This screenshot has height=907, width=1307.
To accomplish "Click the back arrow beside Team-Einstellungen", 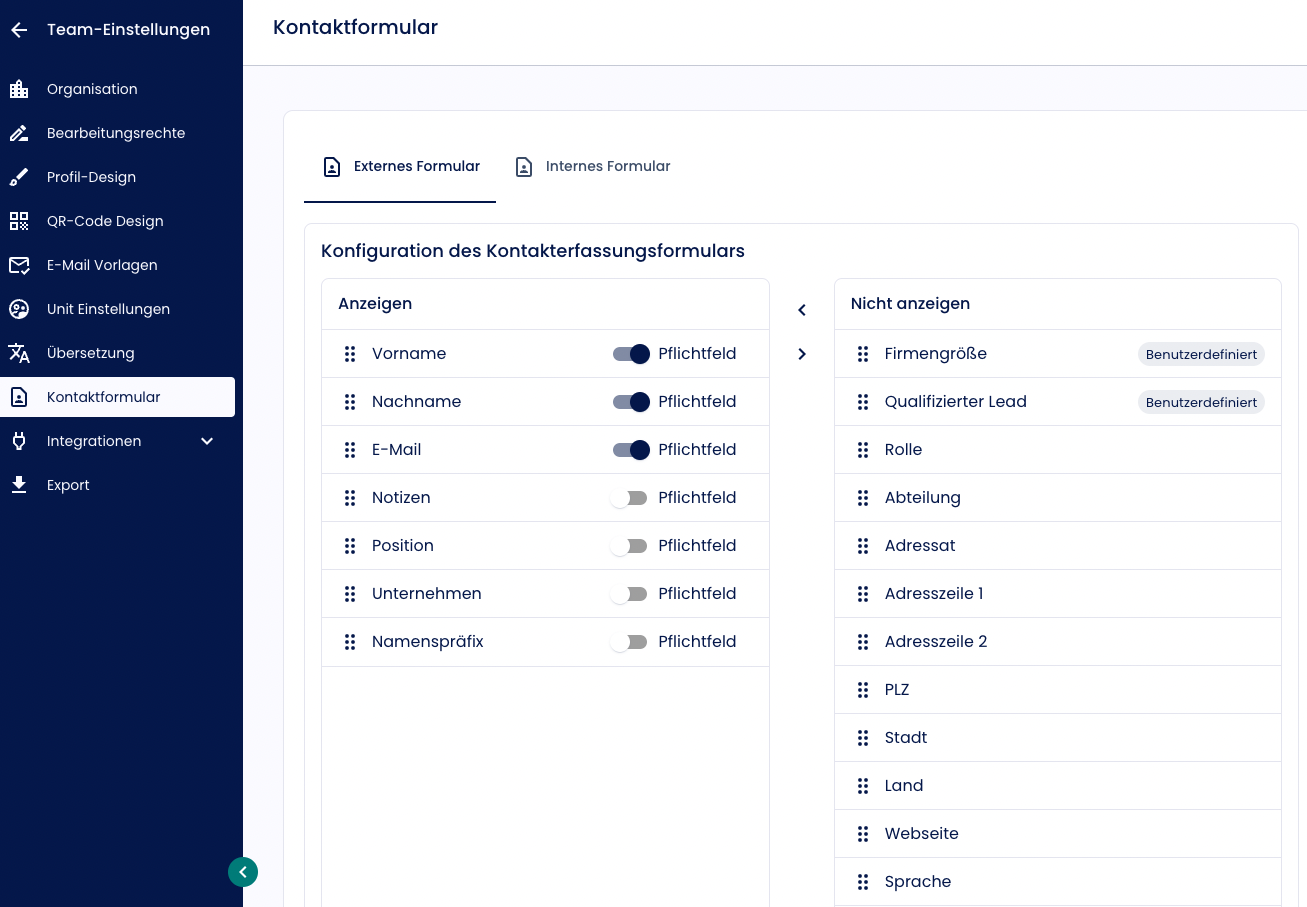I will (x=19, y=30).
